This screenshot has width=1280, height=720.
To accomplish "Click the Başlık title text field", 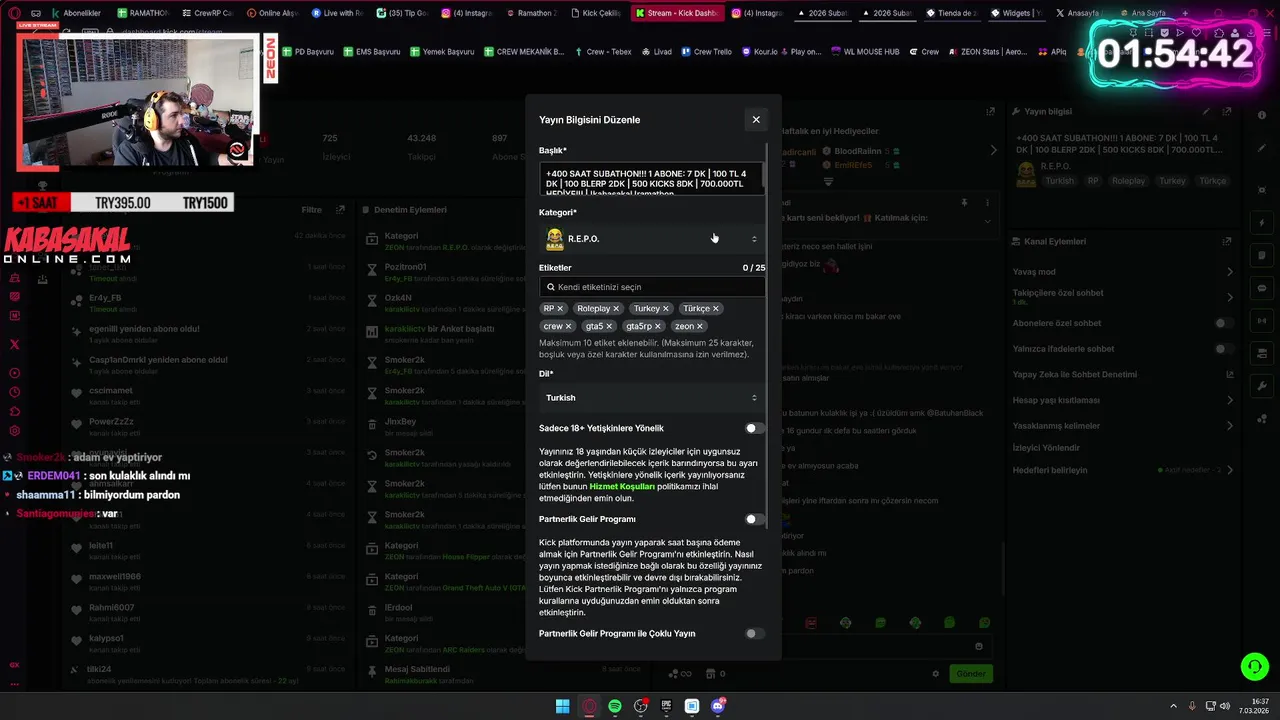I will (652, 179).
